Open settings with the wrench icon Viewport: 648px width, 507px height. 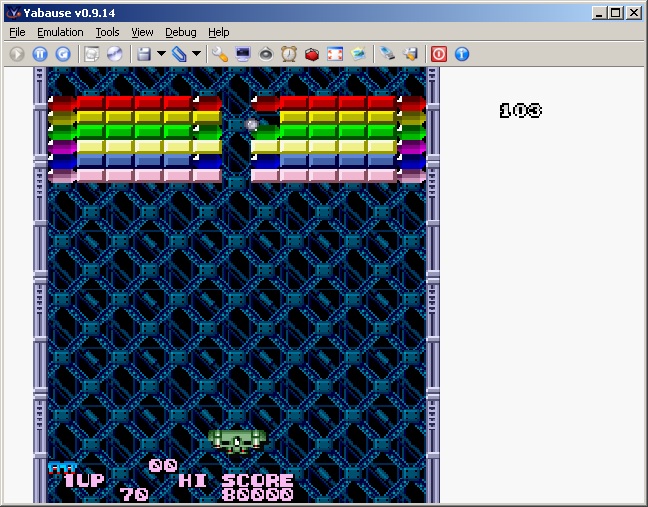coord(220,54)
